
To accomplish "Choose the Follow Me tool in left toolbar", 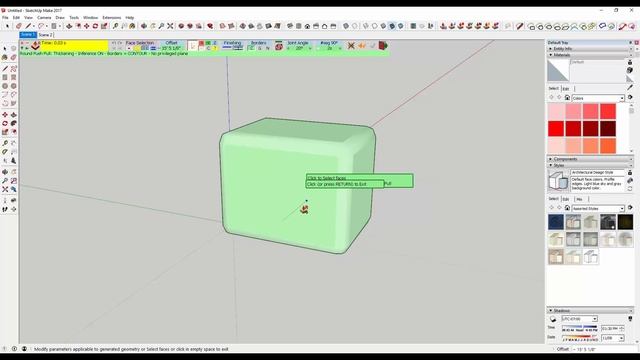I will pyautogui.click(x=13, y=123).
